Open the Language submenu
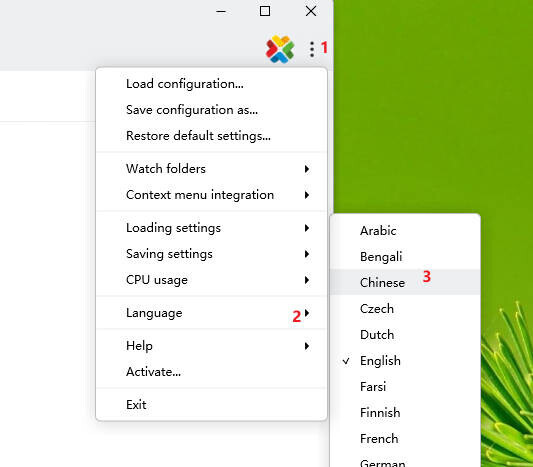533x467 pixels. (x=211, y=313)
